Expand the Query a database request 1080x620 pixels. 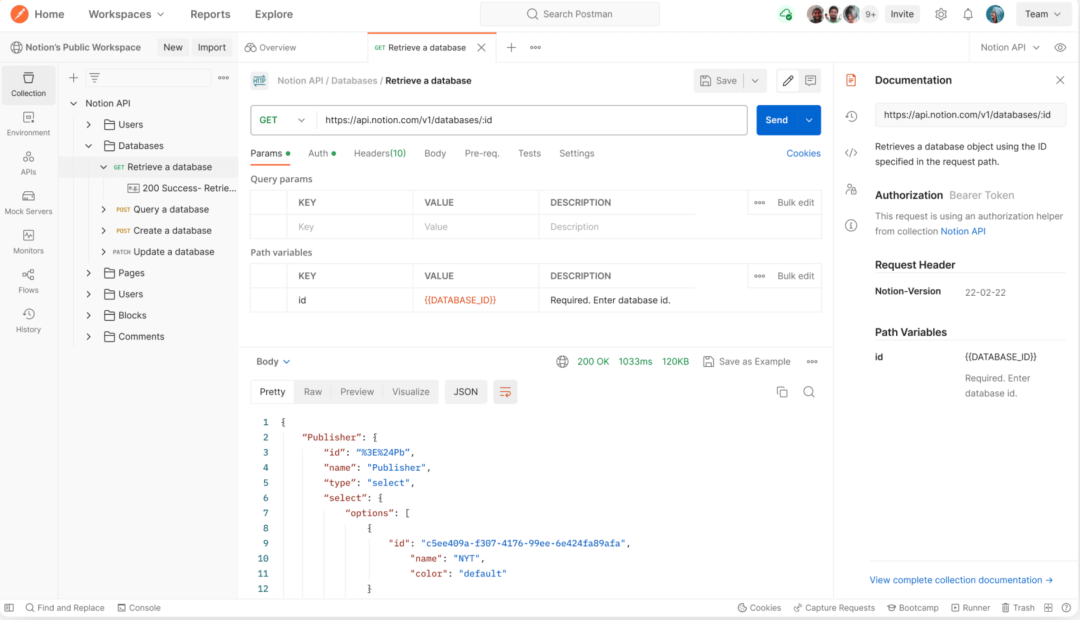[104, 209]
